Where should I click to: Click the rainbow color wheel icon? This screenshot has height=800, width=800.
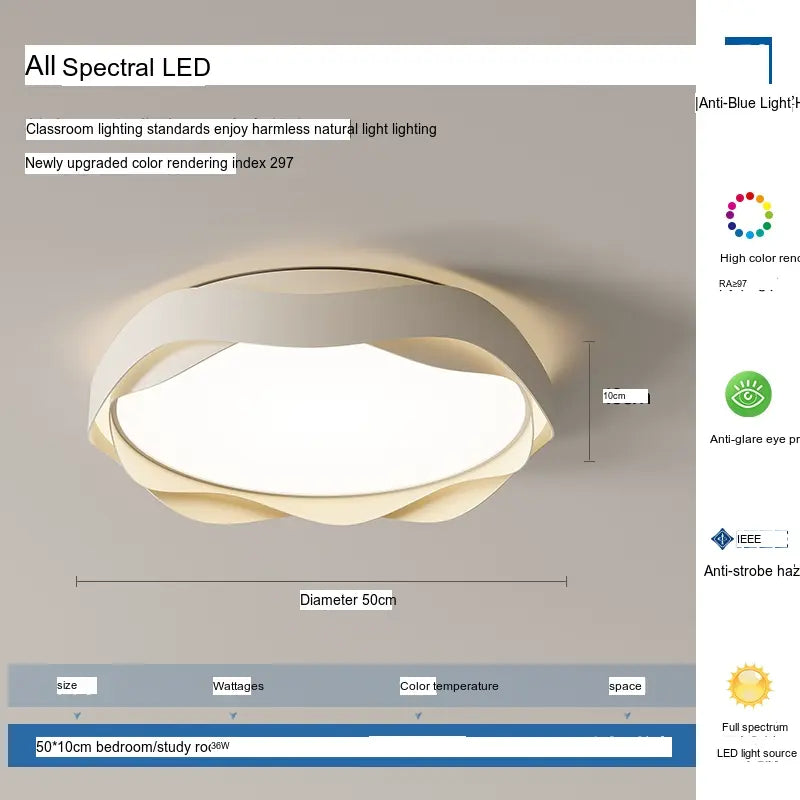[x=749, y=215]
